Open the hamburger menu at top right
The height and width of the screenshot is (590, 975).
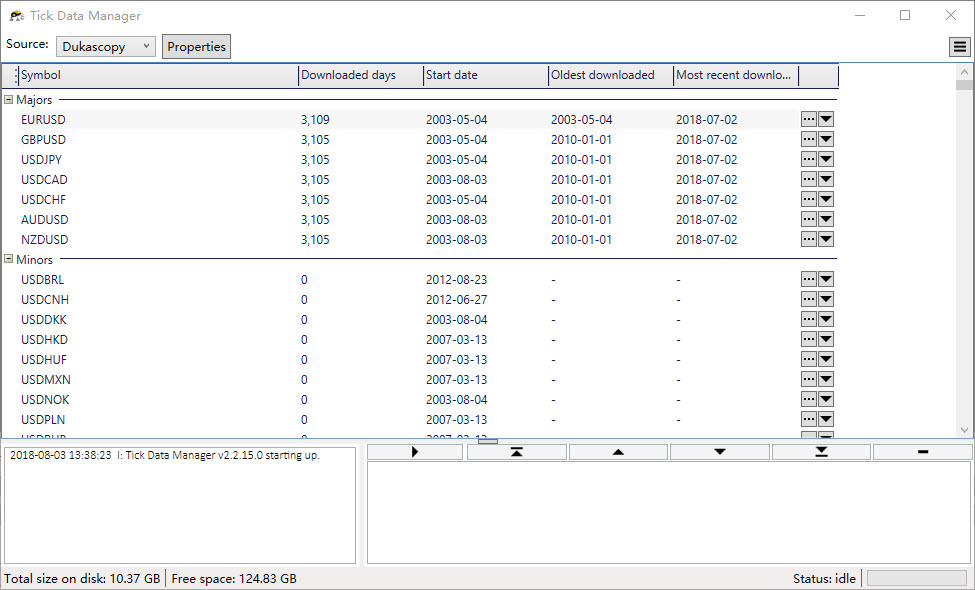click(x=959, y=47)
